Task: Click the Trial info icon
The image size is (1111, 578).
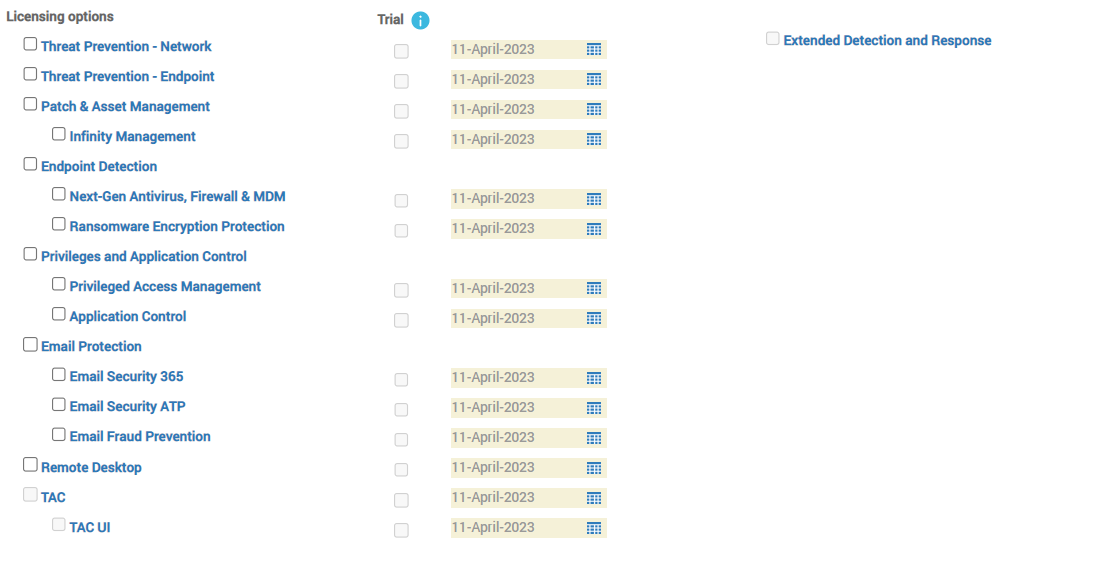Action: point(420,21)
